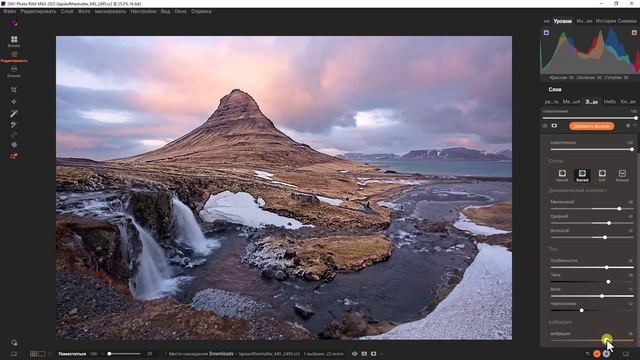
Task: Toggle the left panel icon at bottom-left
Action: [x=14, y=354]
